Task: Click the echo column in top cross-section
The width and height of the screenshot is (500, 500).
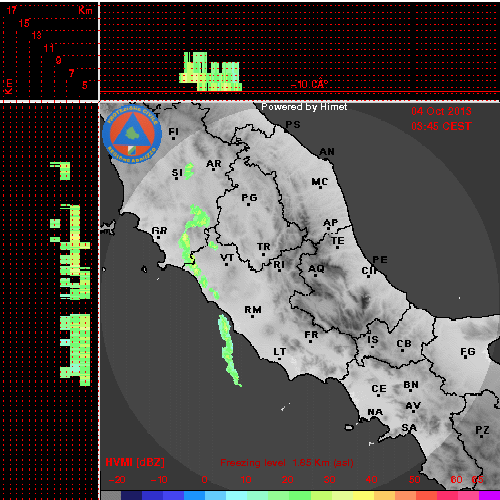Action: (x=211, y=72)
